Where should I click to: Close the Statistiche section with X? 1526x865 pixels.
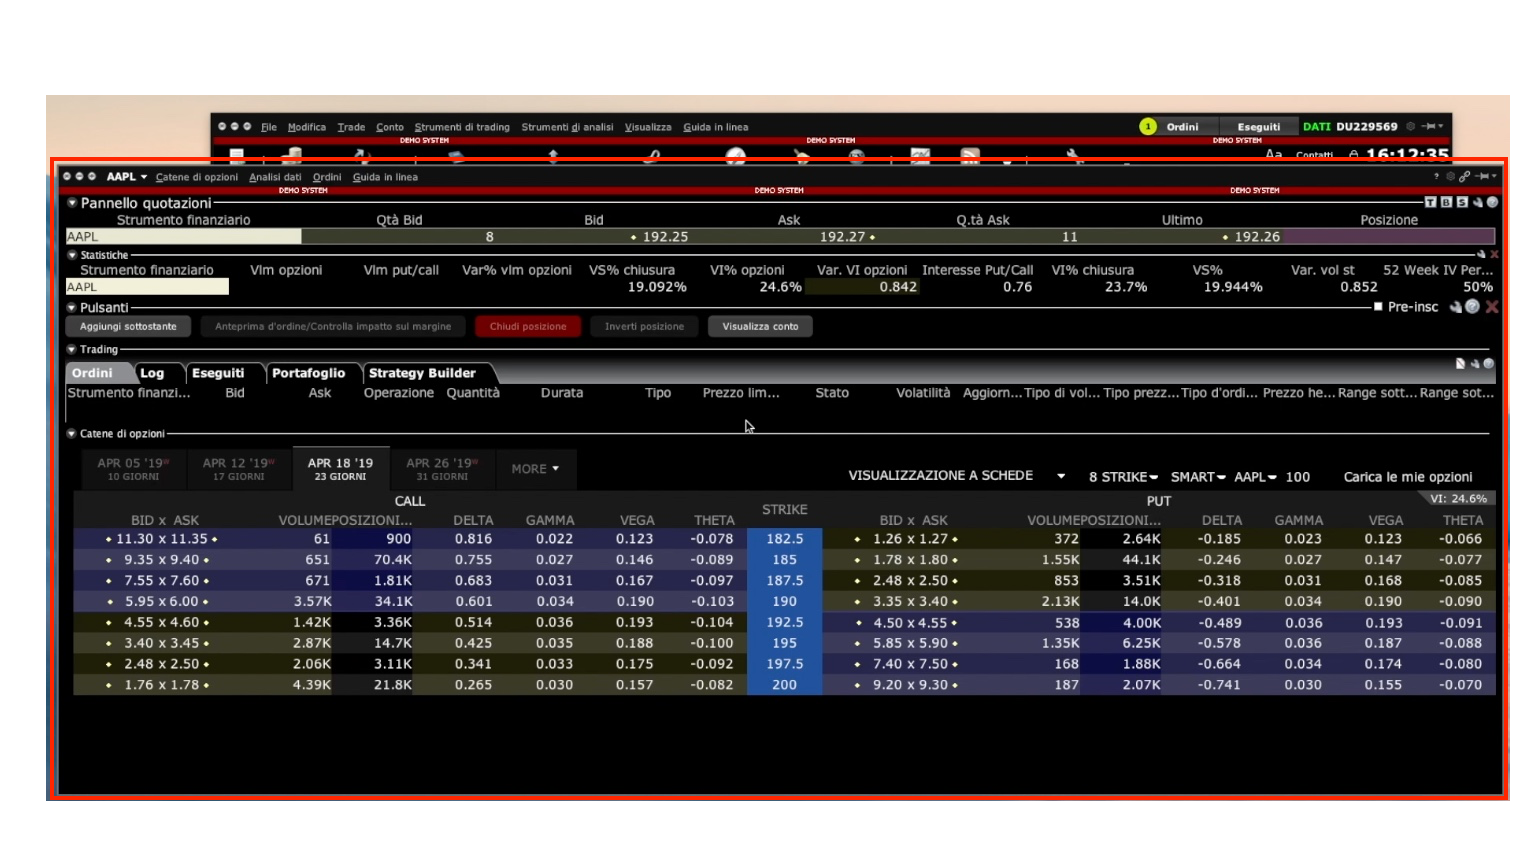(1494, 254)
